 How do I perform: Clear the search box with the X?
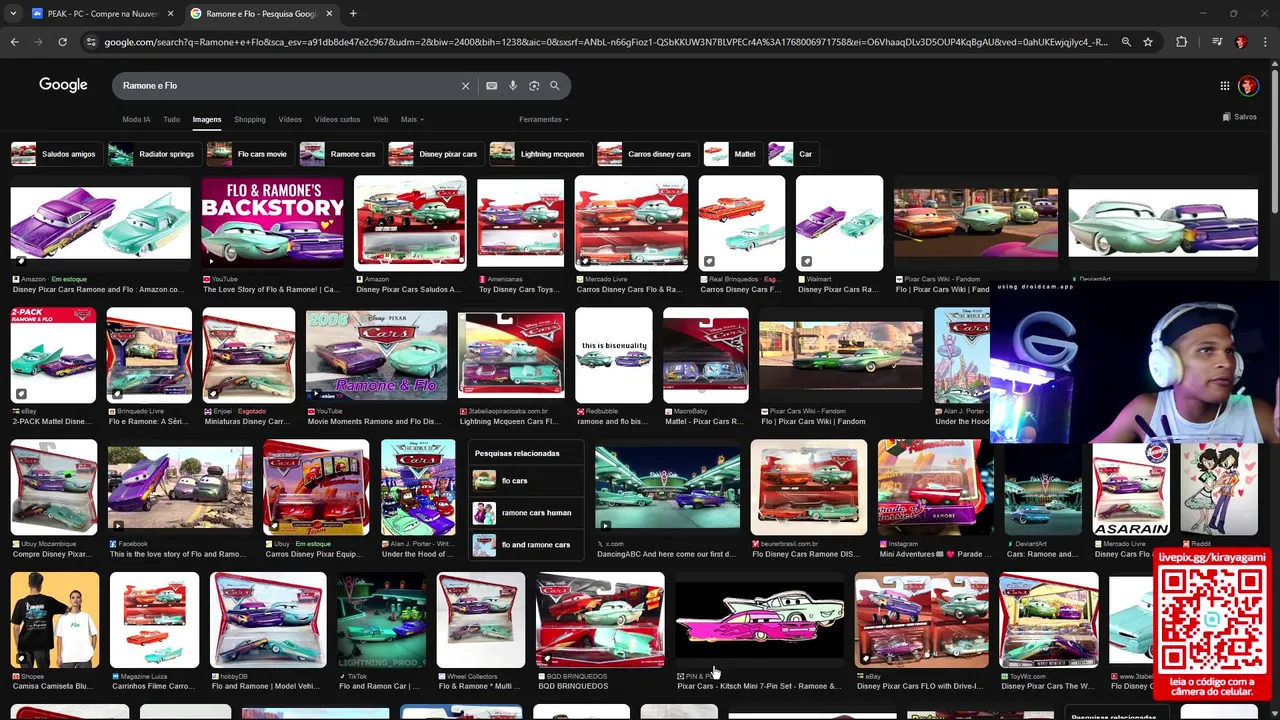coord(465,86)
